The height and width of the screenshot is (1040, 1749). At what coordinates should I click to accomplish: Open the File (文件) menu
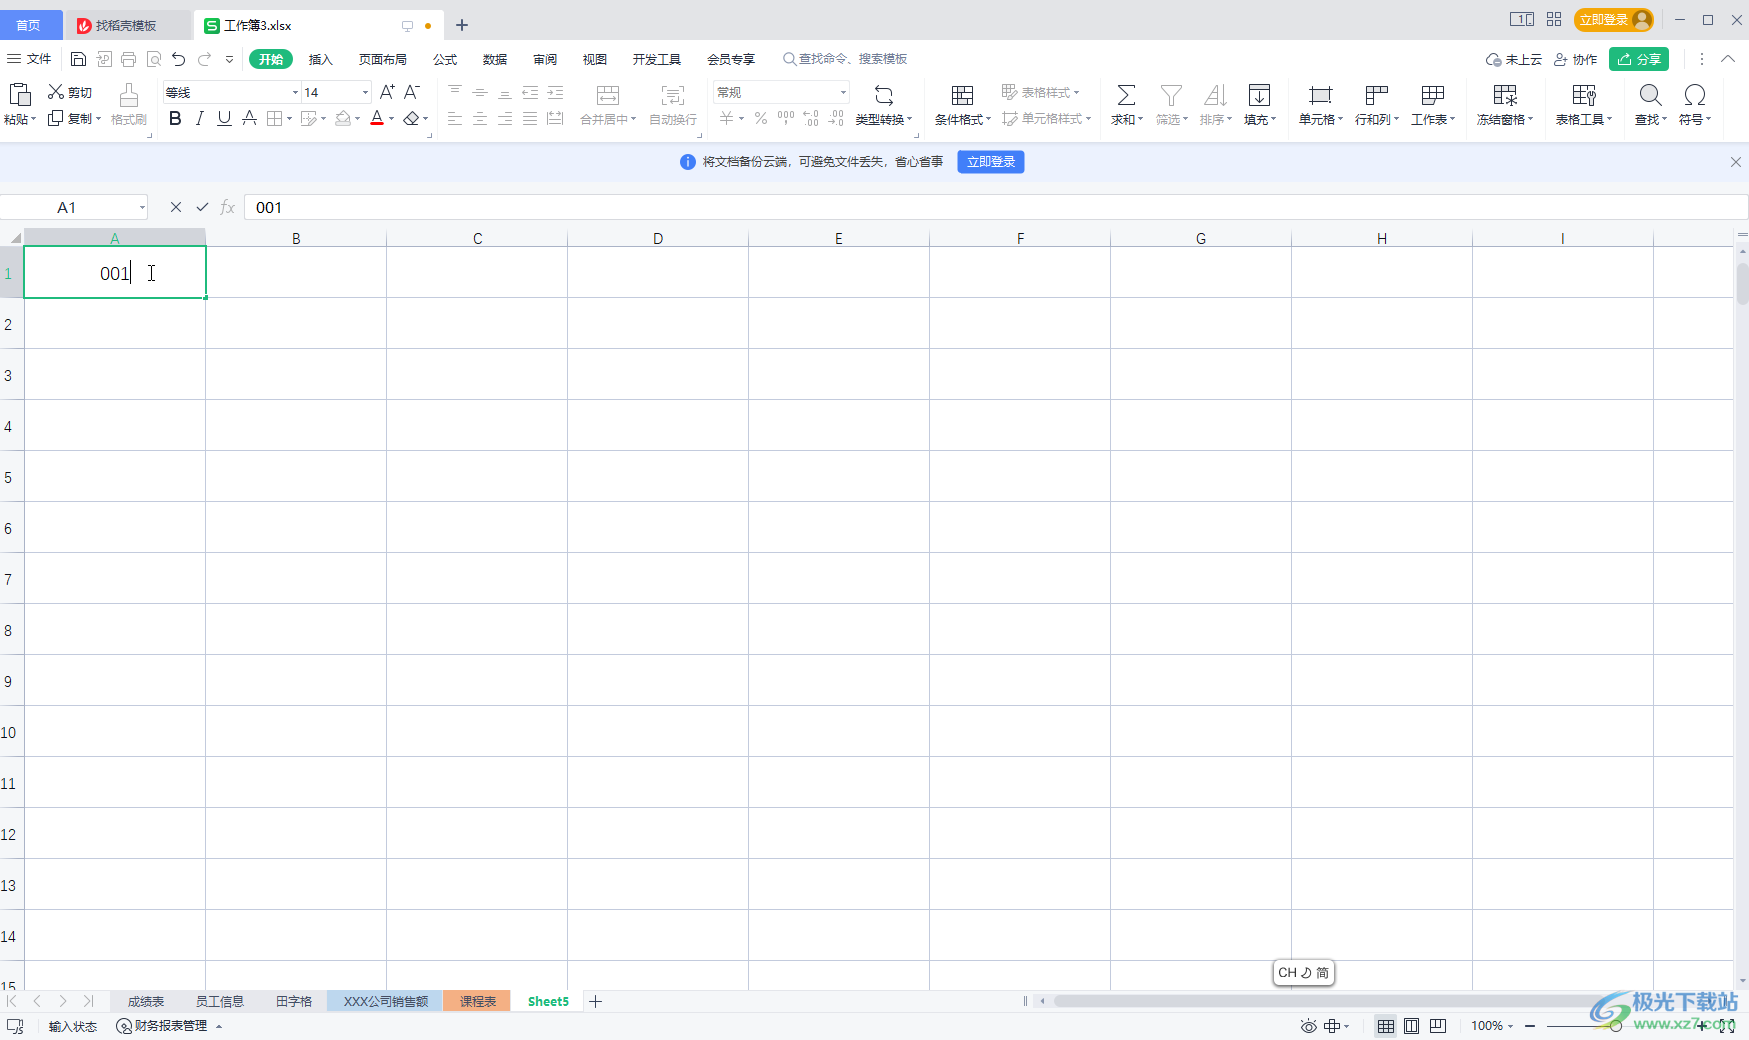30,59
